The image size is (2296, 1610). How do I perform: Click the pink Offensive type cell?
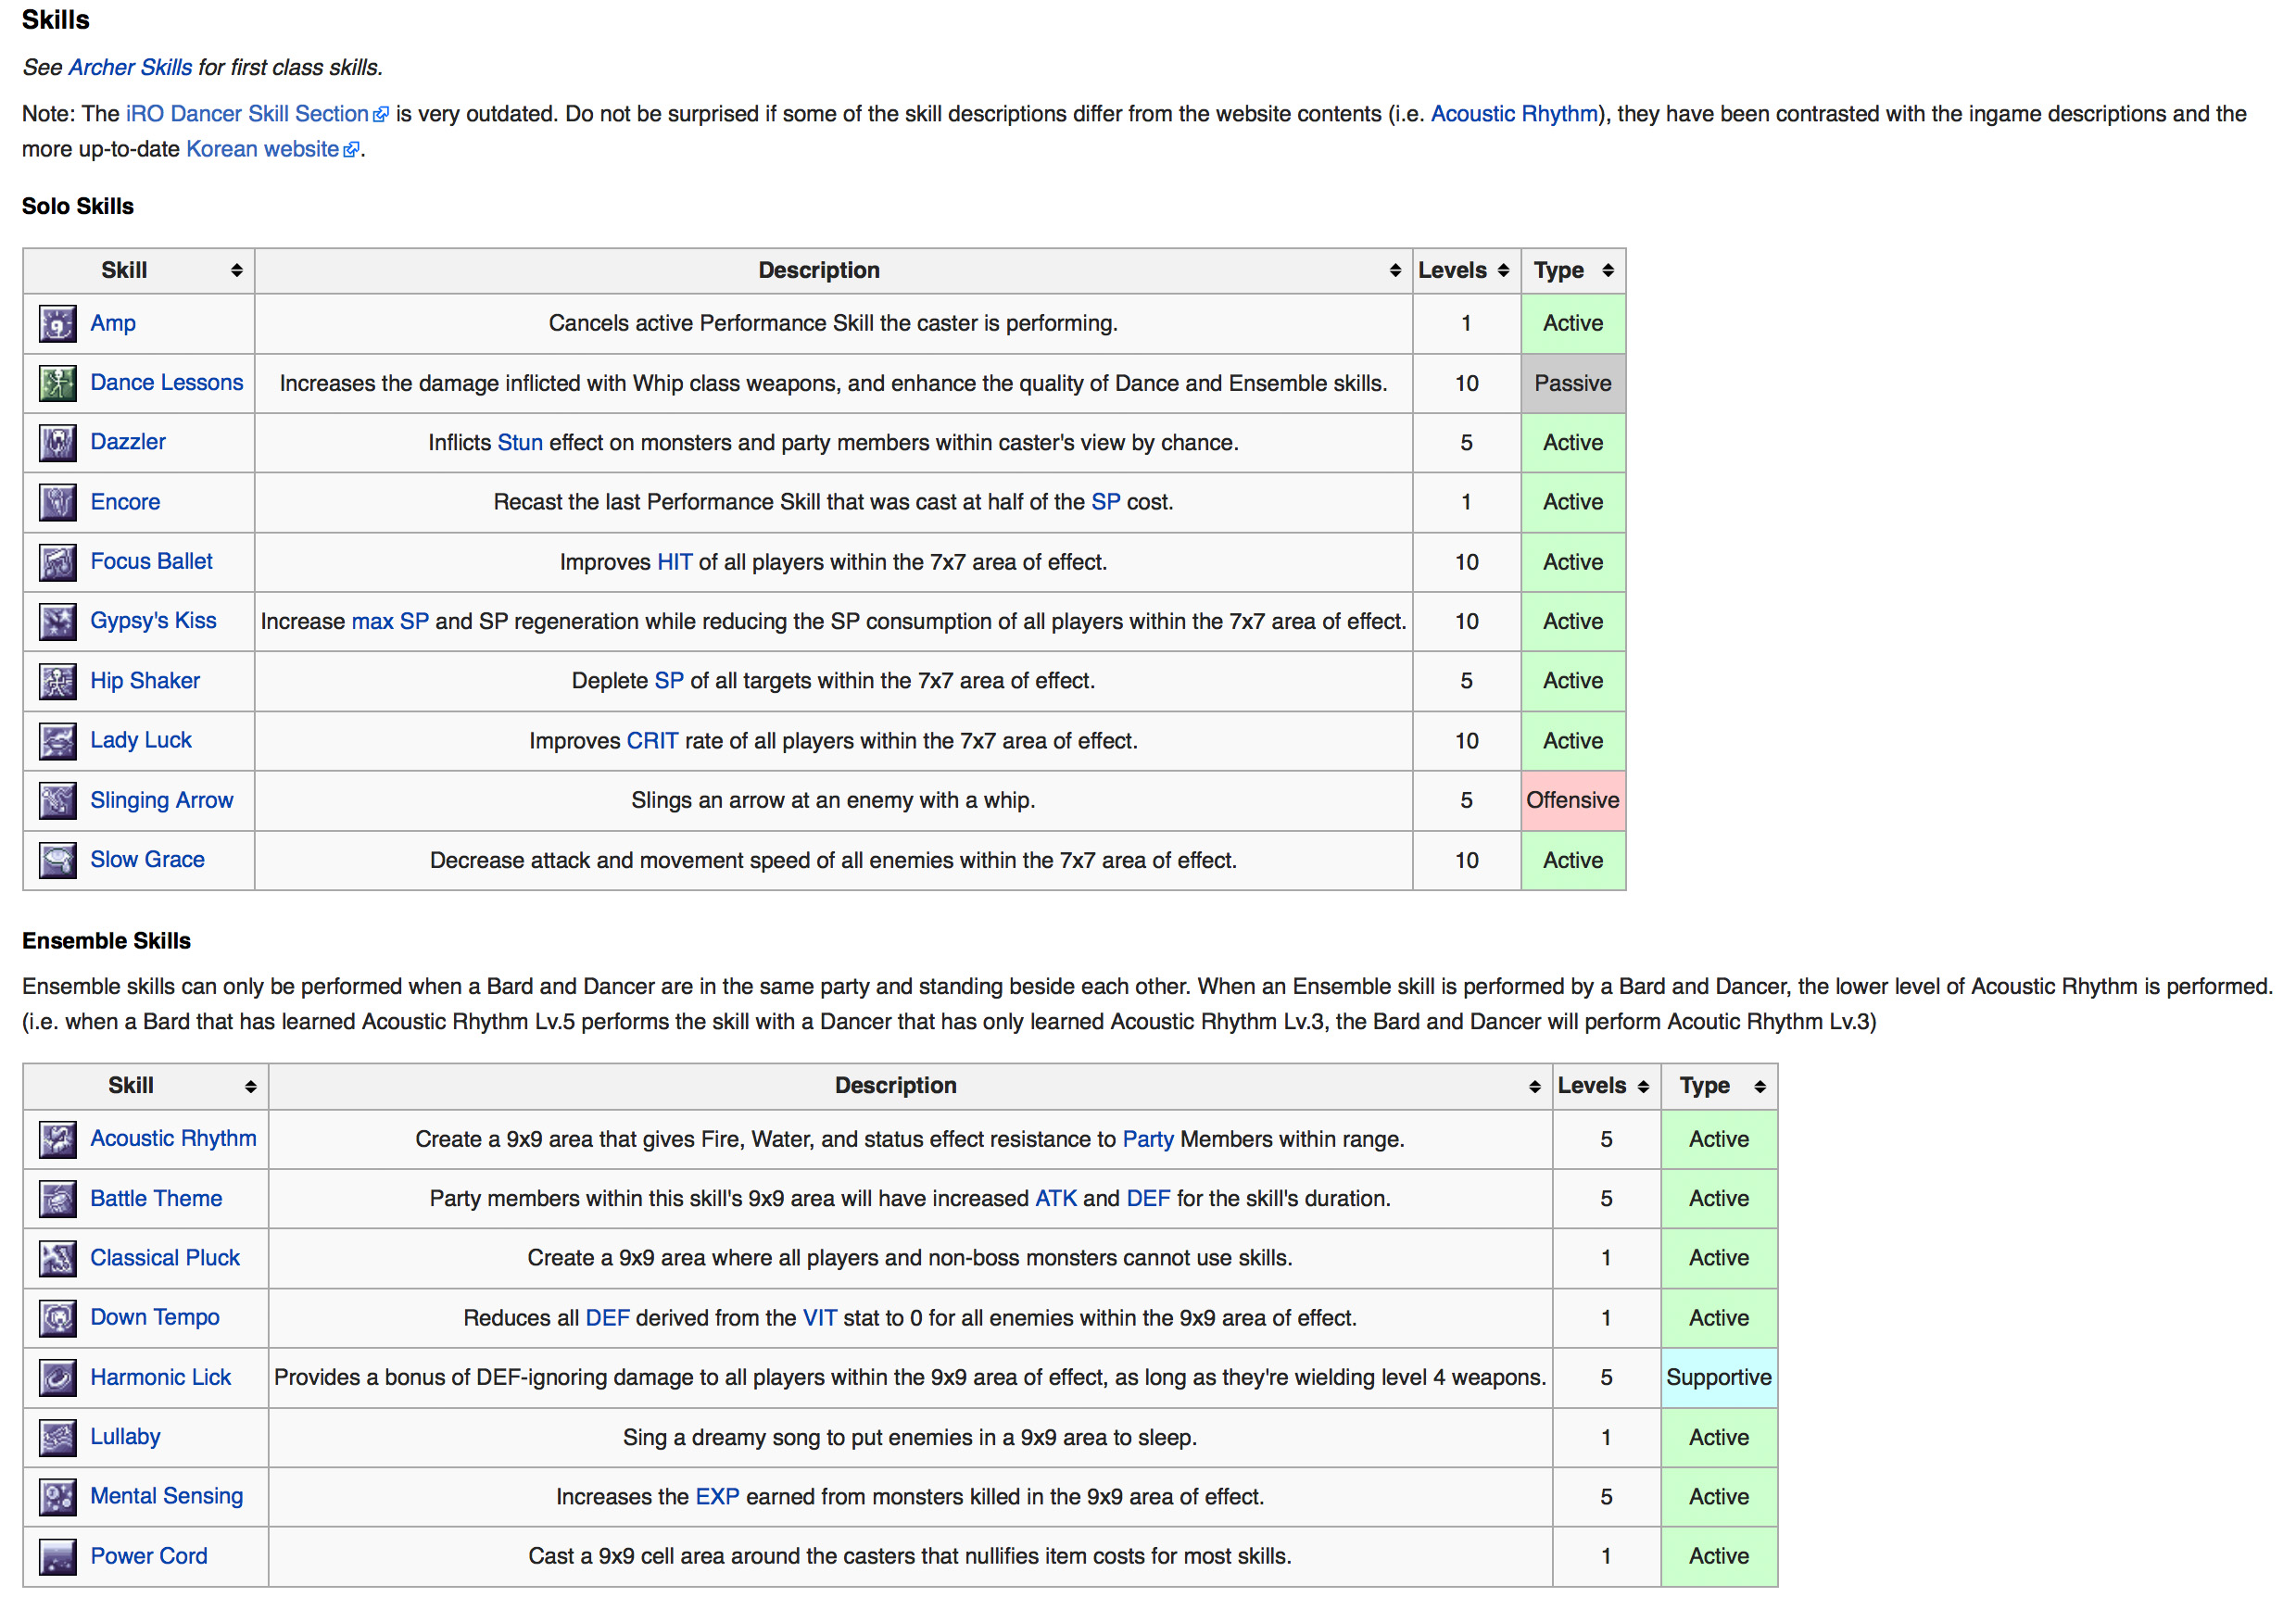pos(1573,801)
